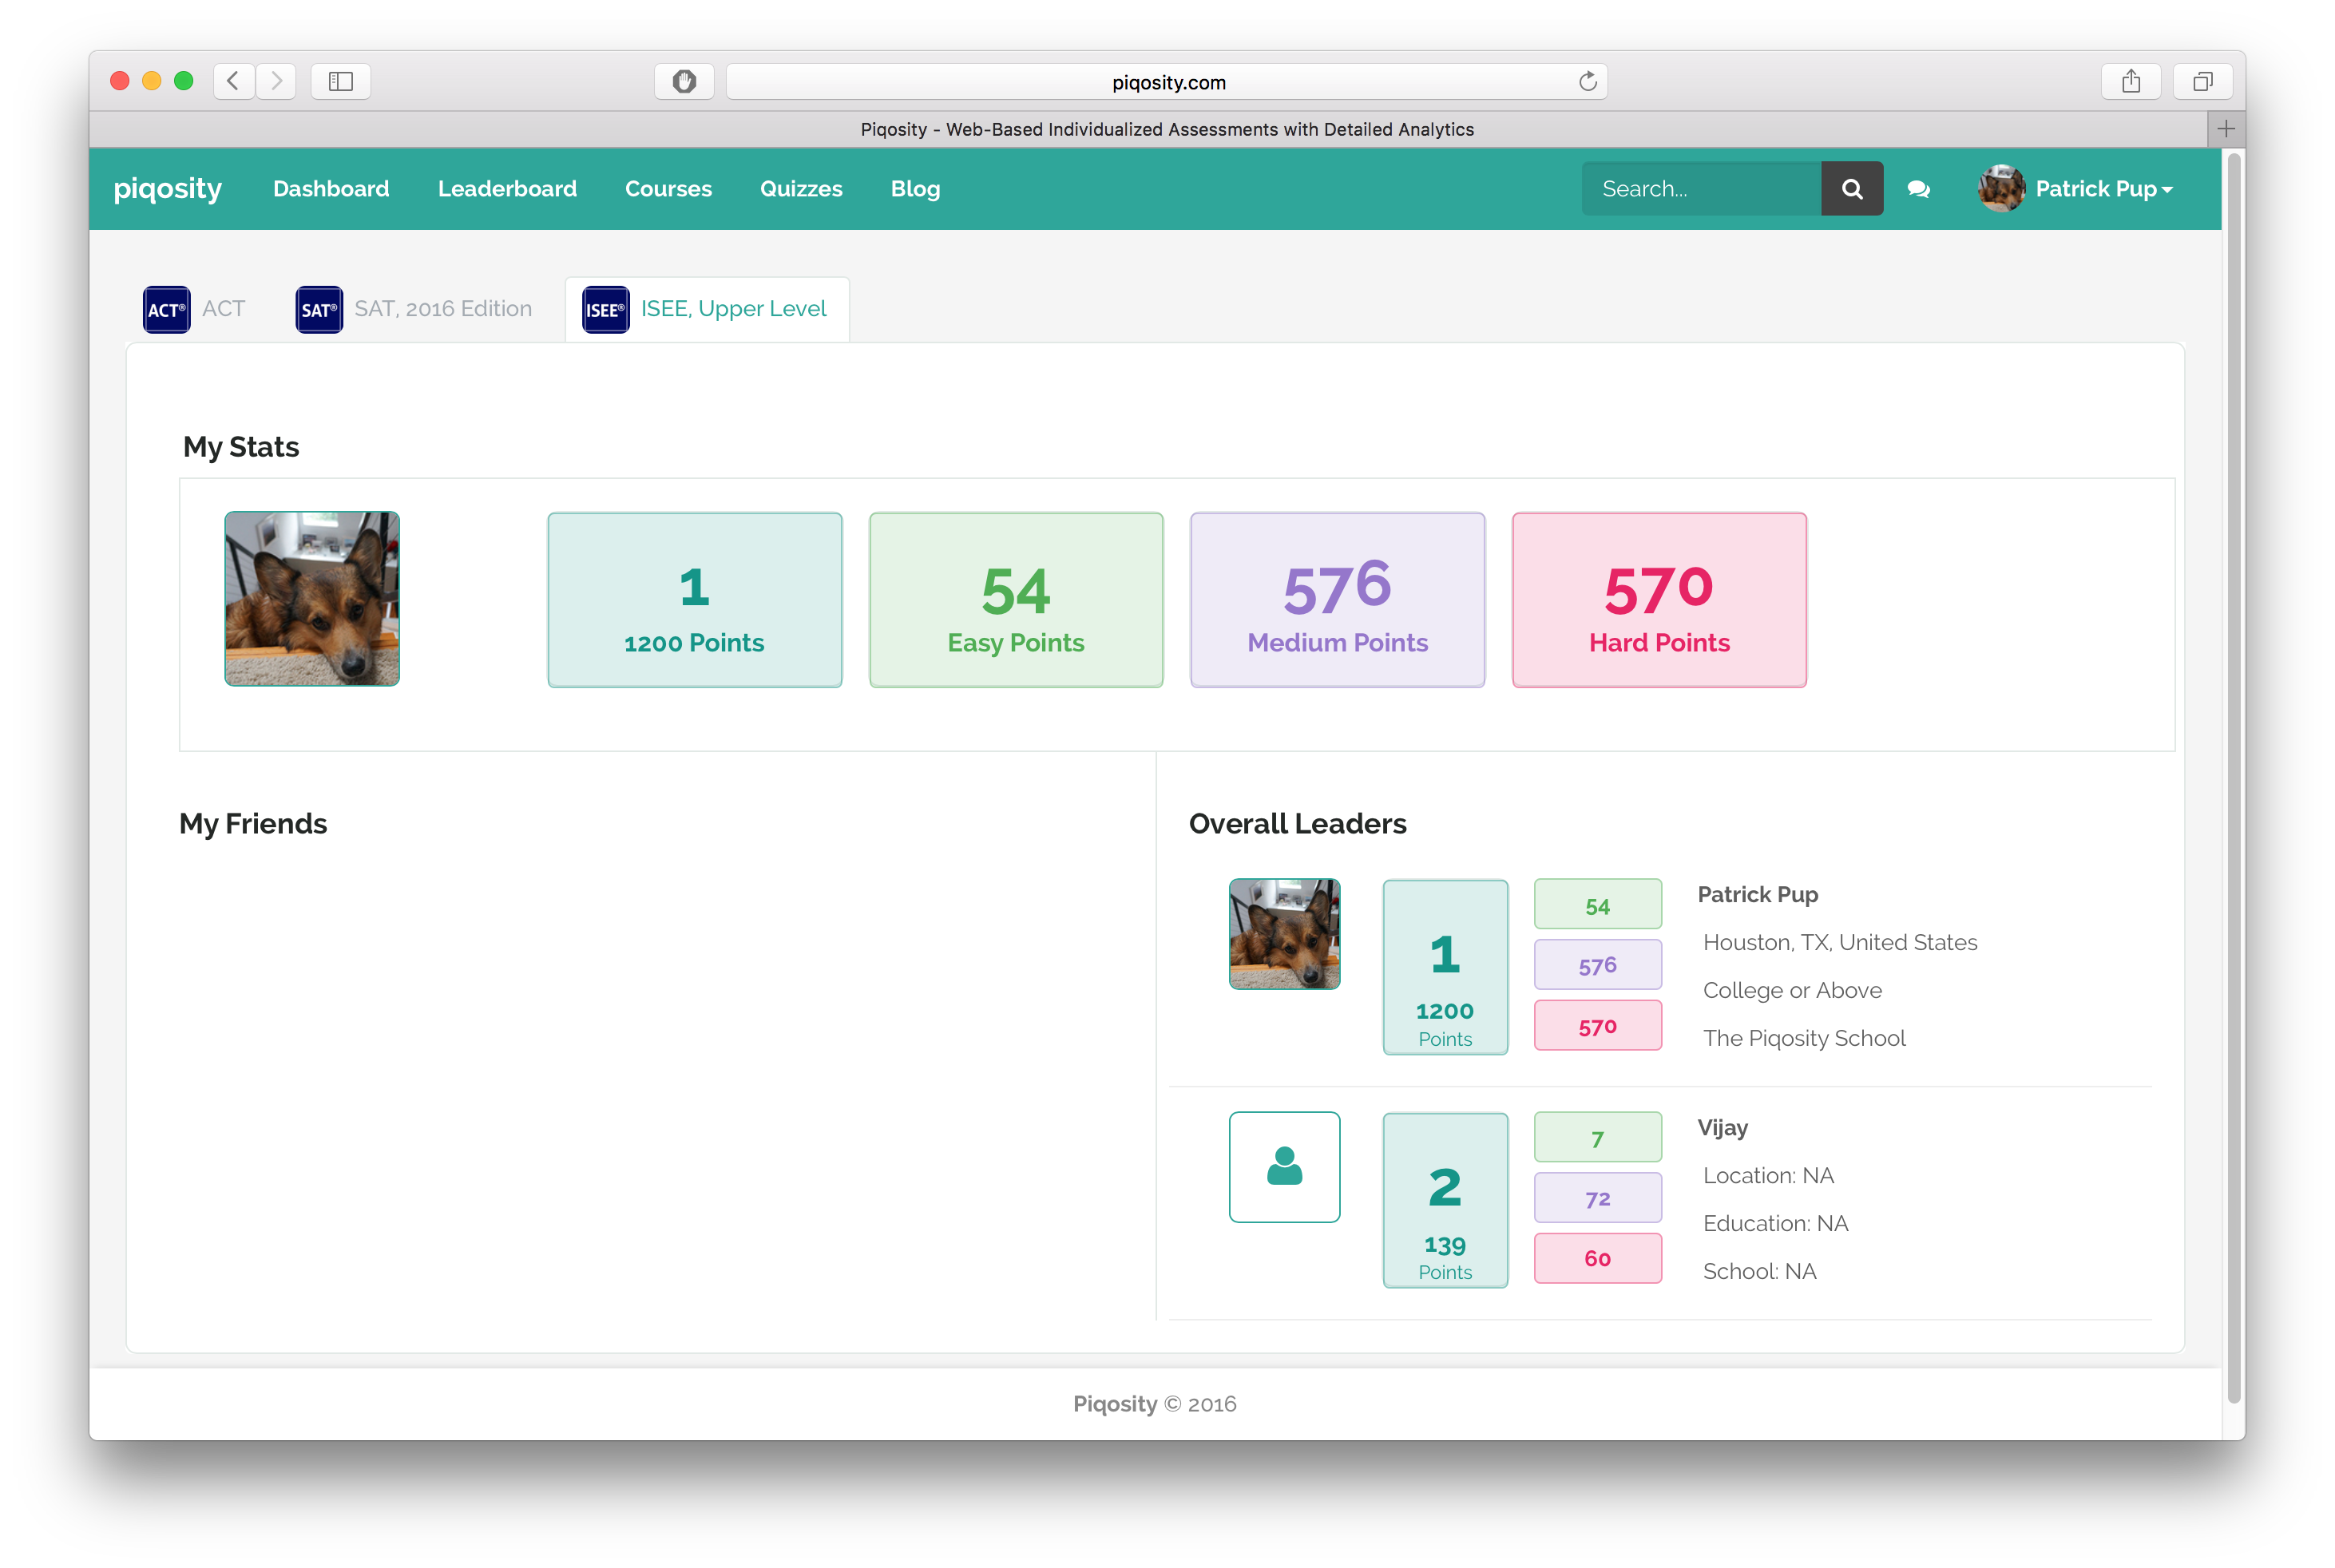Click the privacy shield icon
This screenshot has height=1568, width=2335.
coord(684,81)
